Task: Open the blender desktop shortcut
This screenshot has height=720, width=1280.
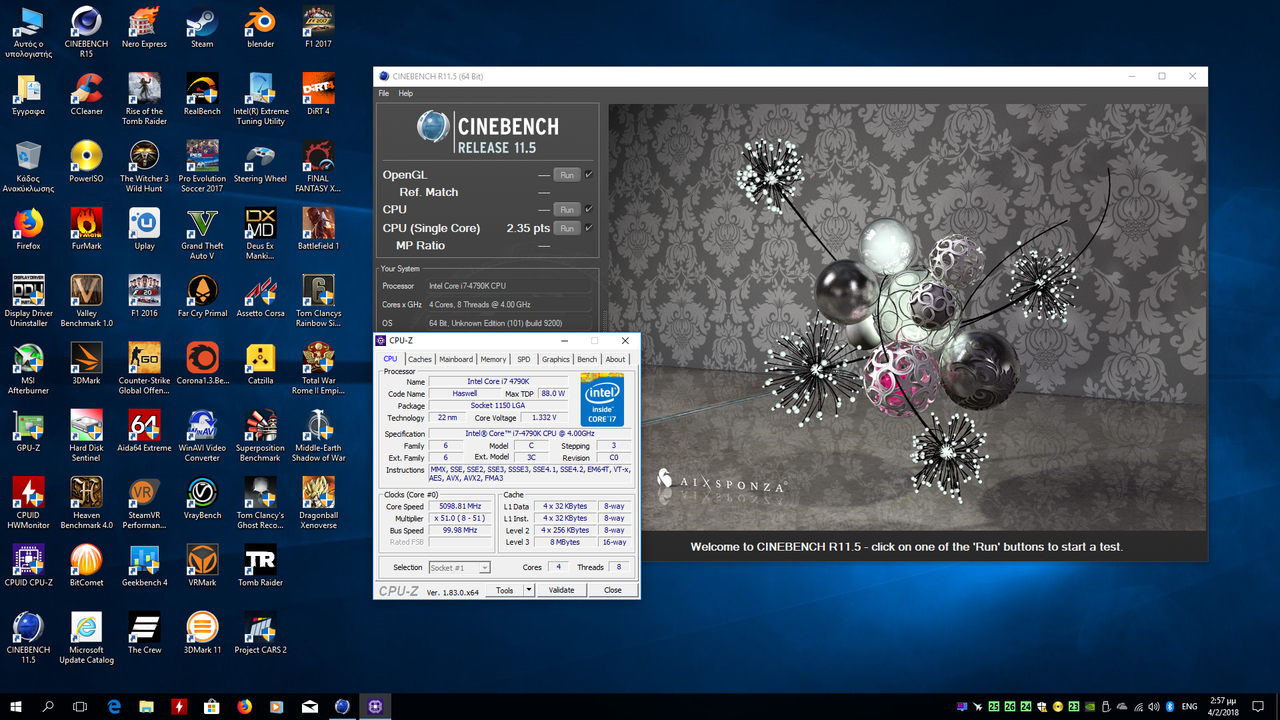Action: click(260, 27)
